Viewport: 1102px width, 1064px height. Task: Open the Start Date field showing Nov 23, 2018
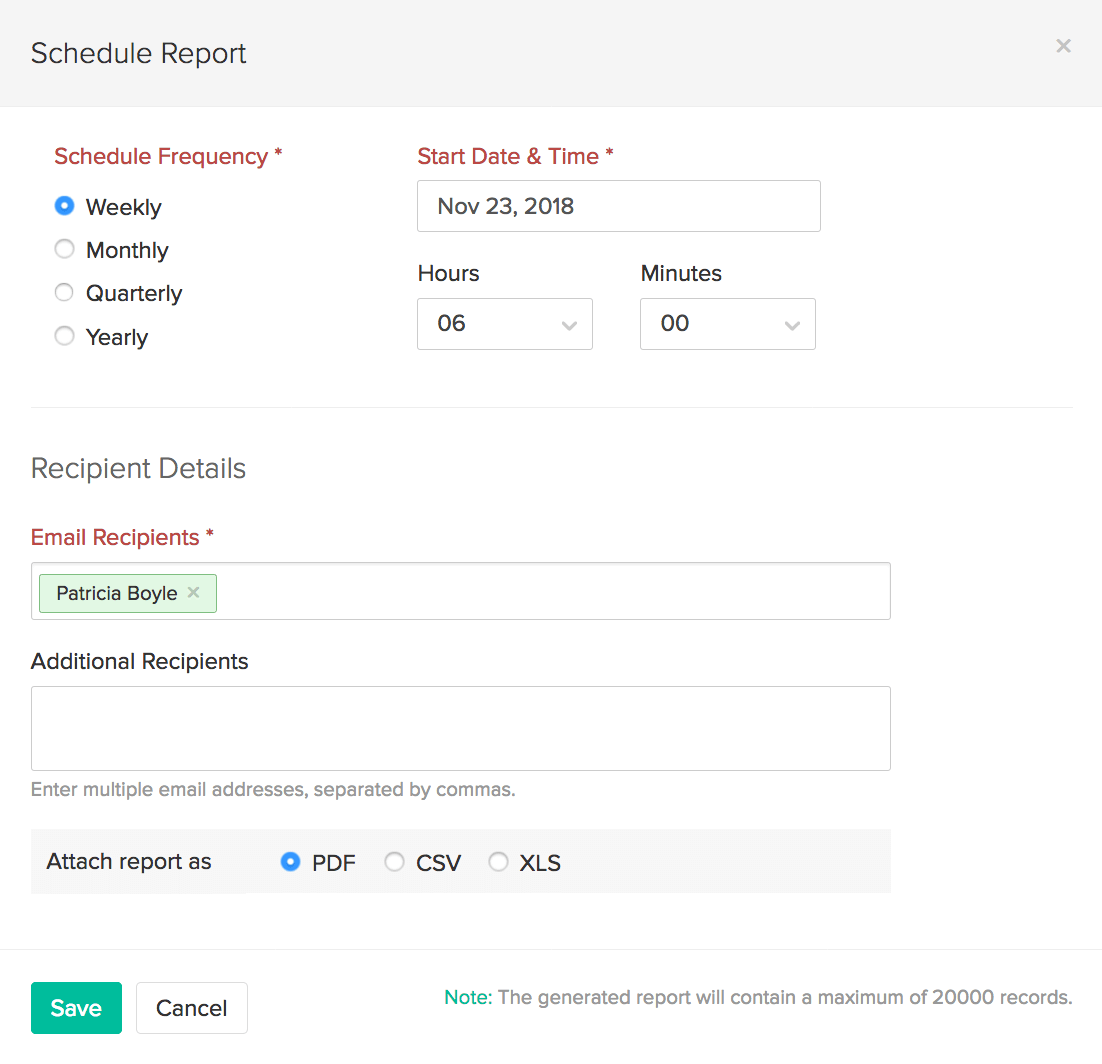point(618,206)
